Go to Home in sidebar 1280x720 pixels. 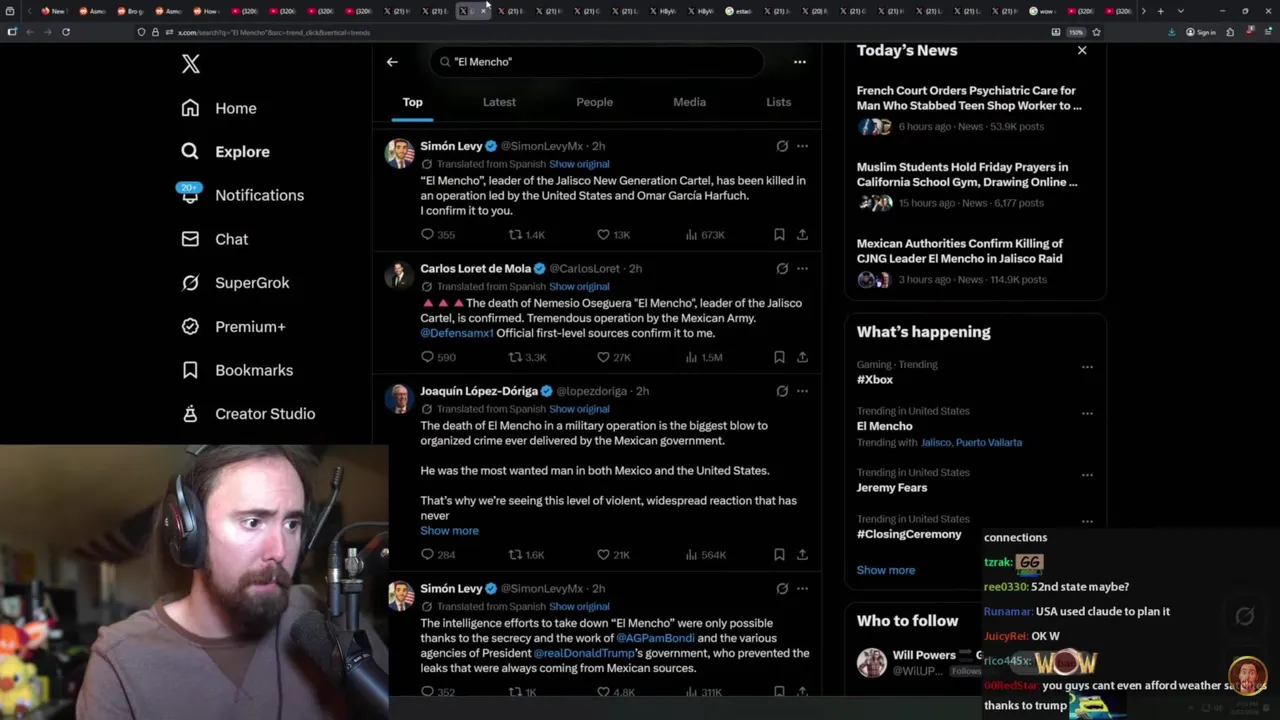click(x=219, y=108)
